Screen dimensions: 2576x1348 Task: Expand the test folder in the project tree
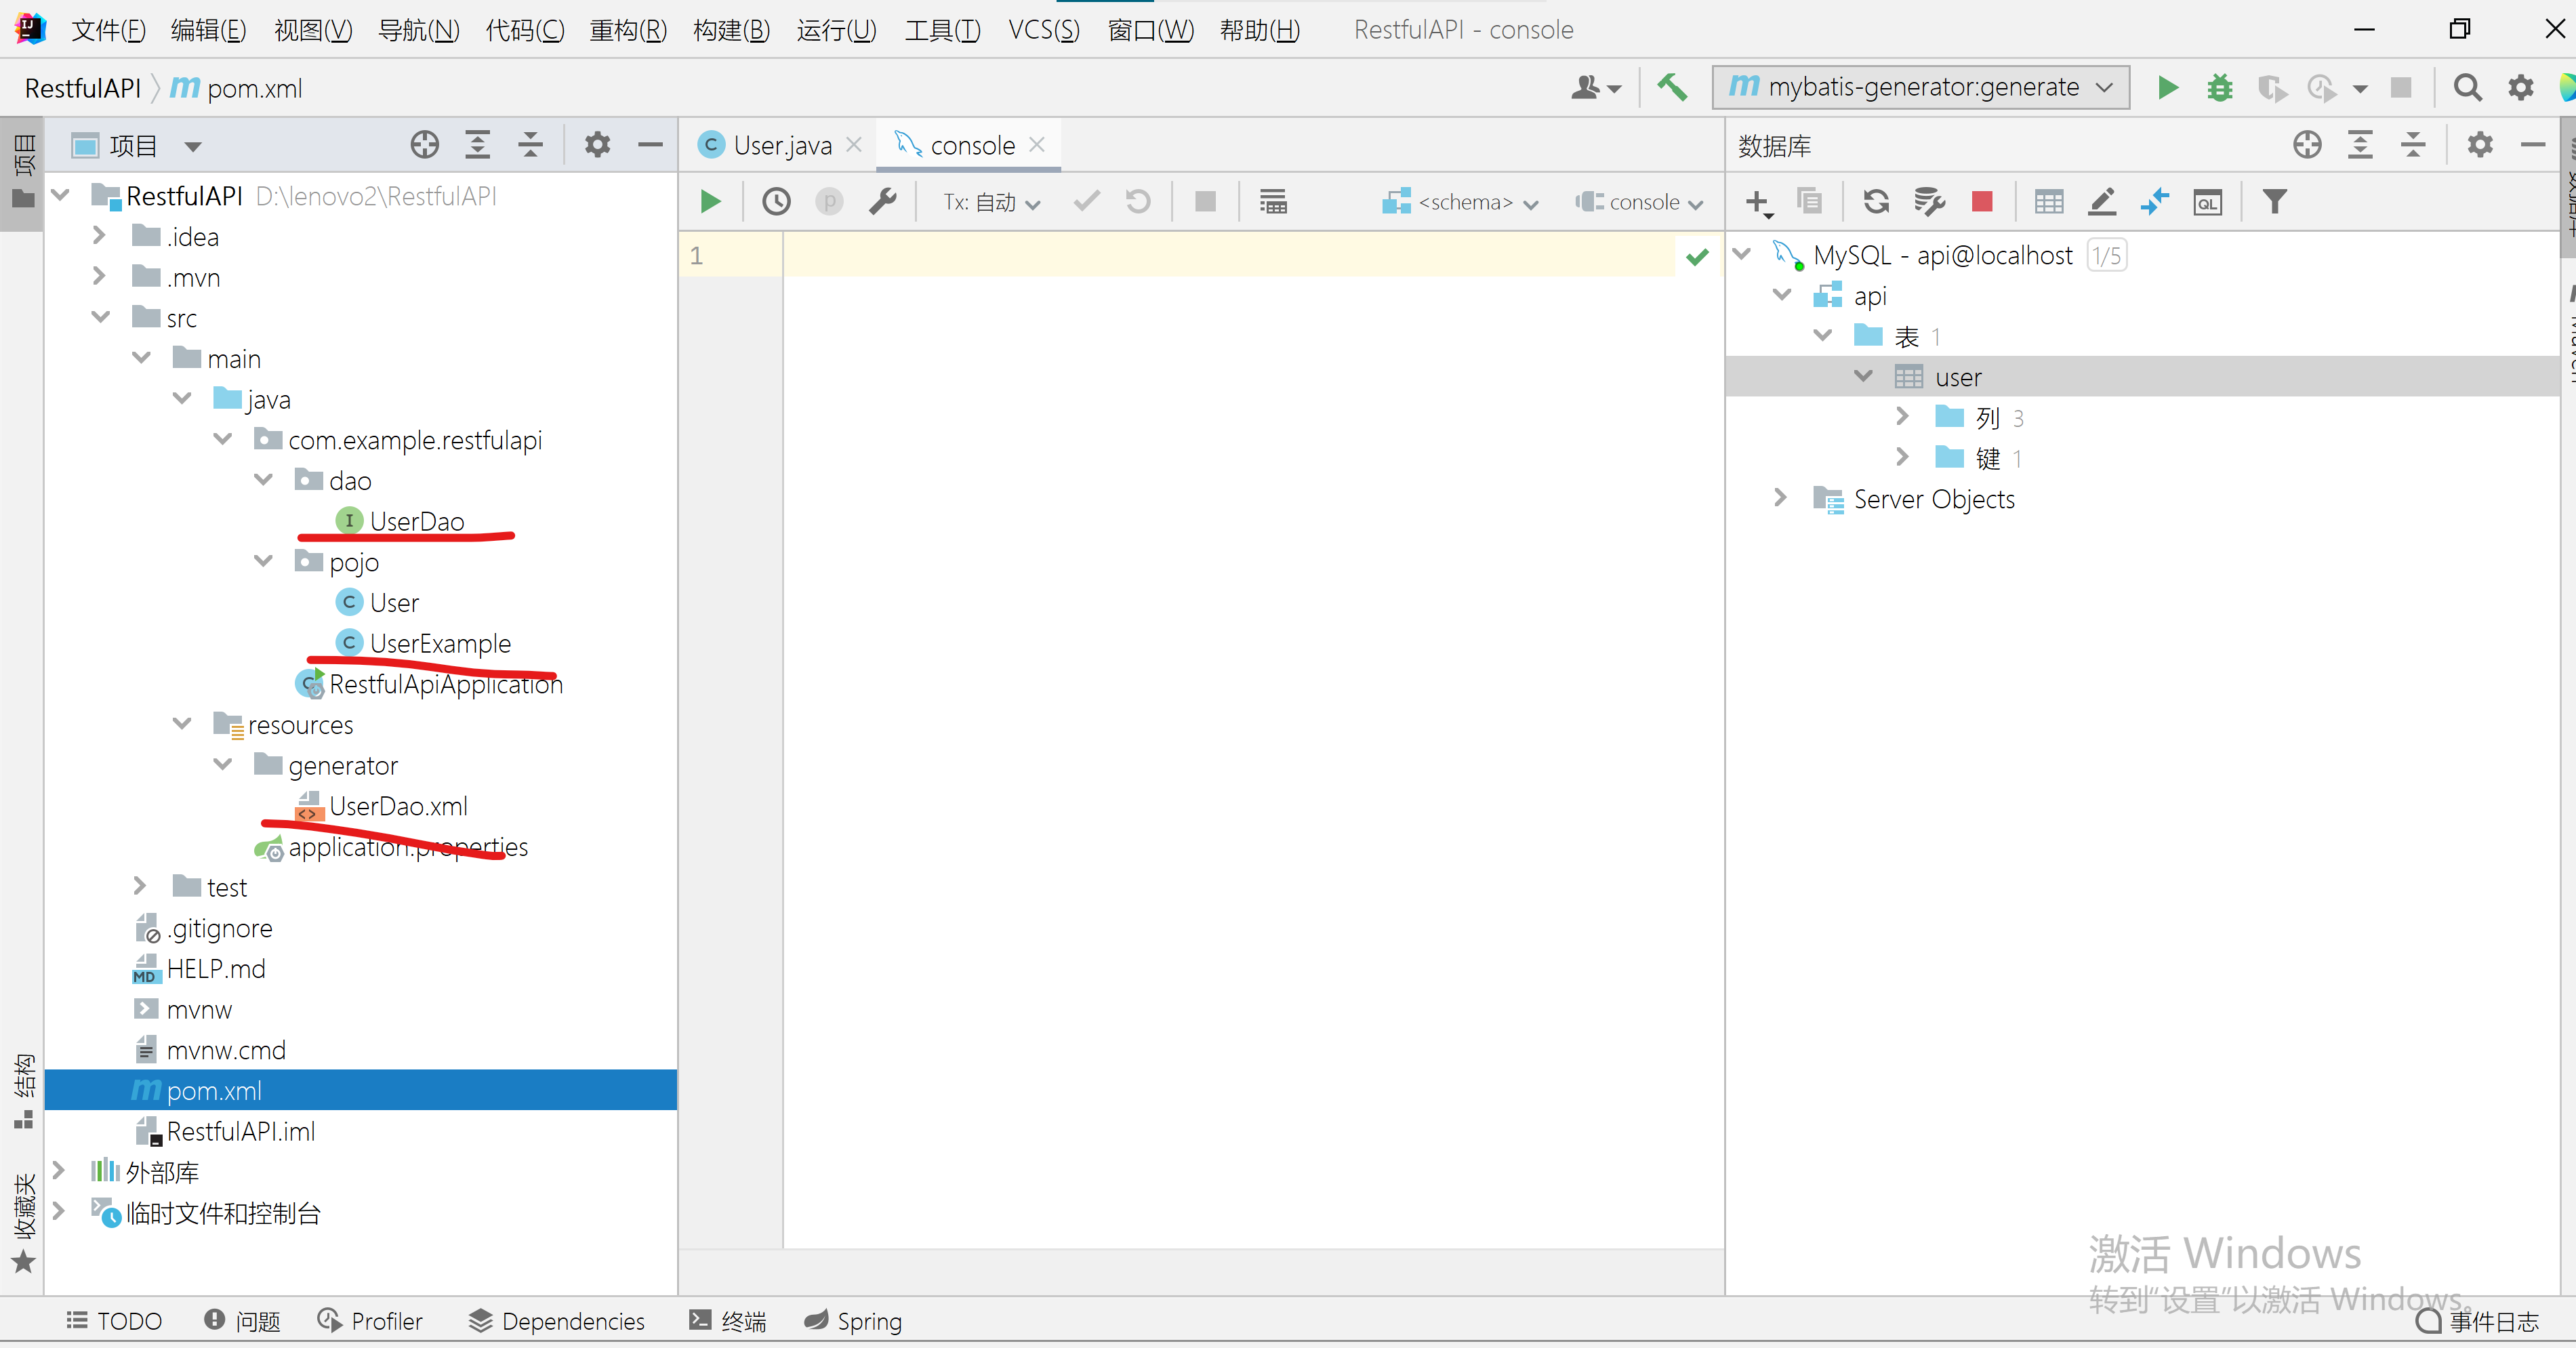140,886
